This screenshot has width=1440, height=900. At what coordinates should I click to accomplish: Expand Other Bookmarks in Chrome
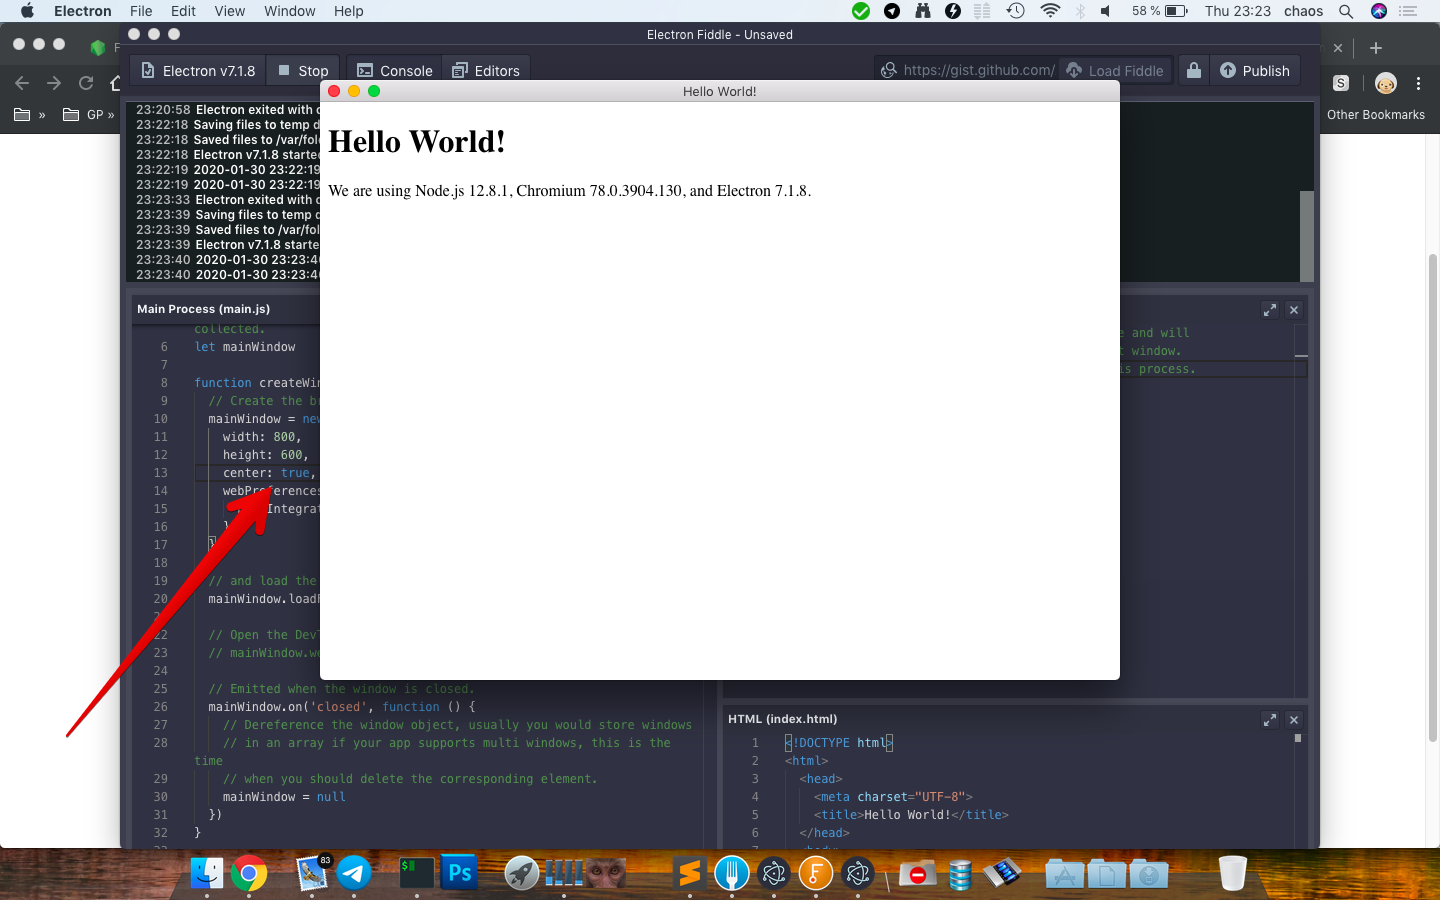tap(1376, 114)
